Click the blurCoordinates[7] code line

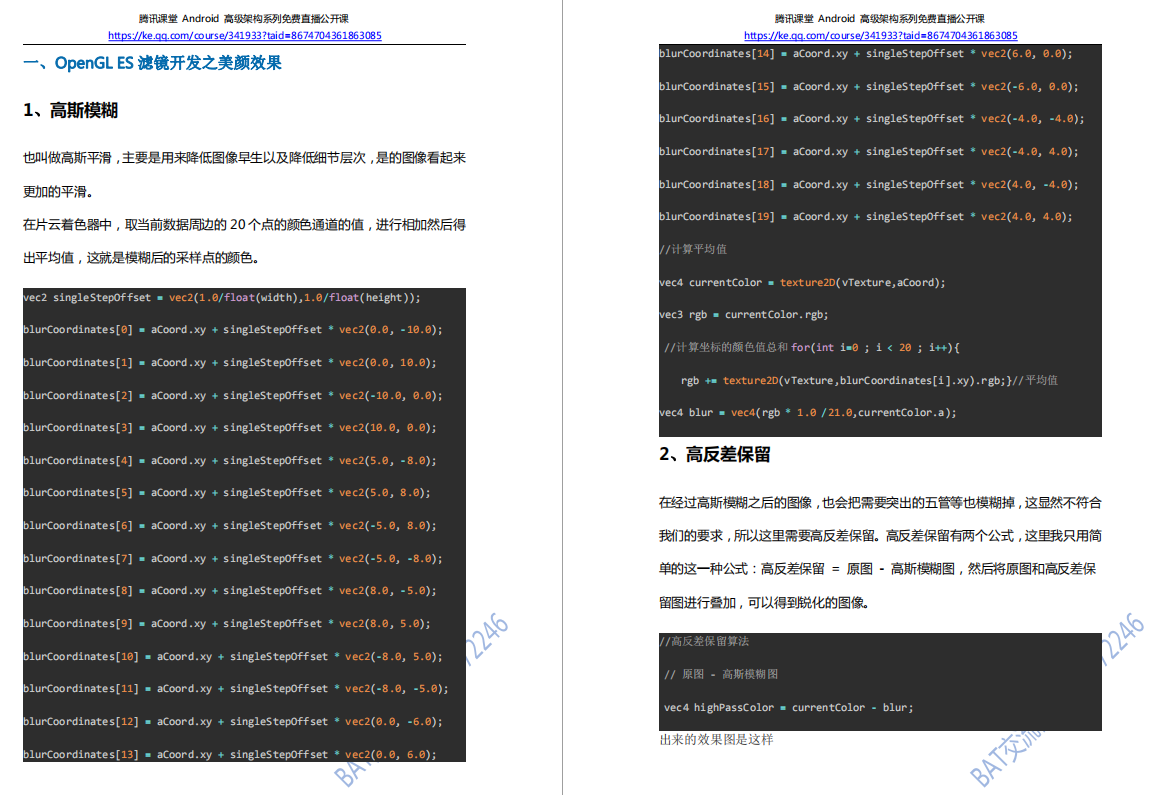(x=233, y=559)
